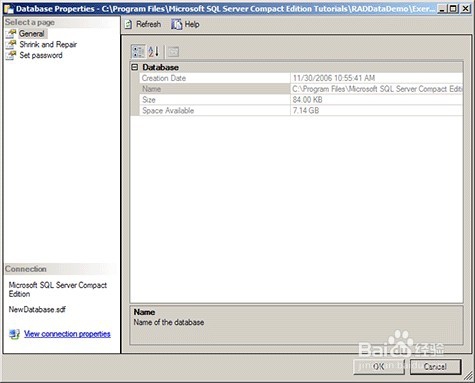The image size is (475, 383).
Task: Open the Shrink and Repair page
Action: point(48,44)
